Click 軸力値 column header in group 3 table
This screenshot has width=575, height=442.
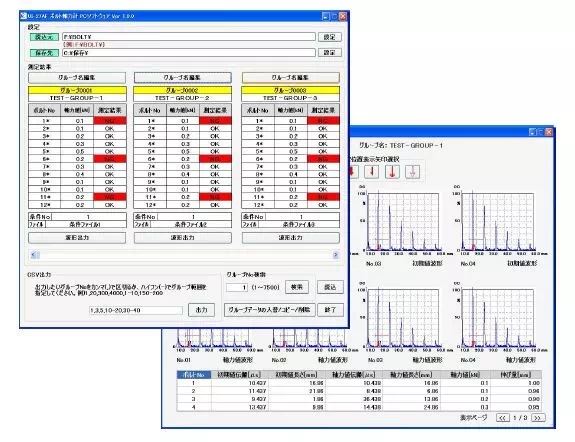tap(290, 110)
